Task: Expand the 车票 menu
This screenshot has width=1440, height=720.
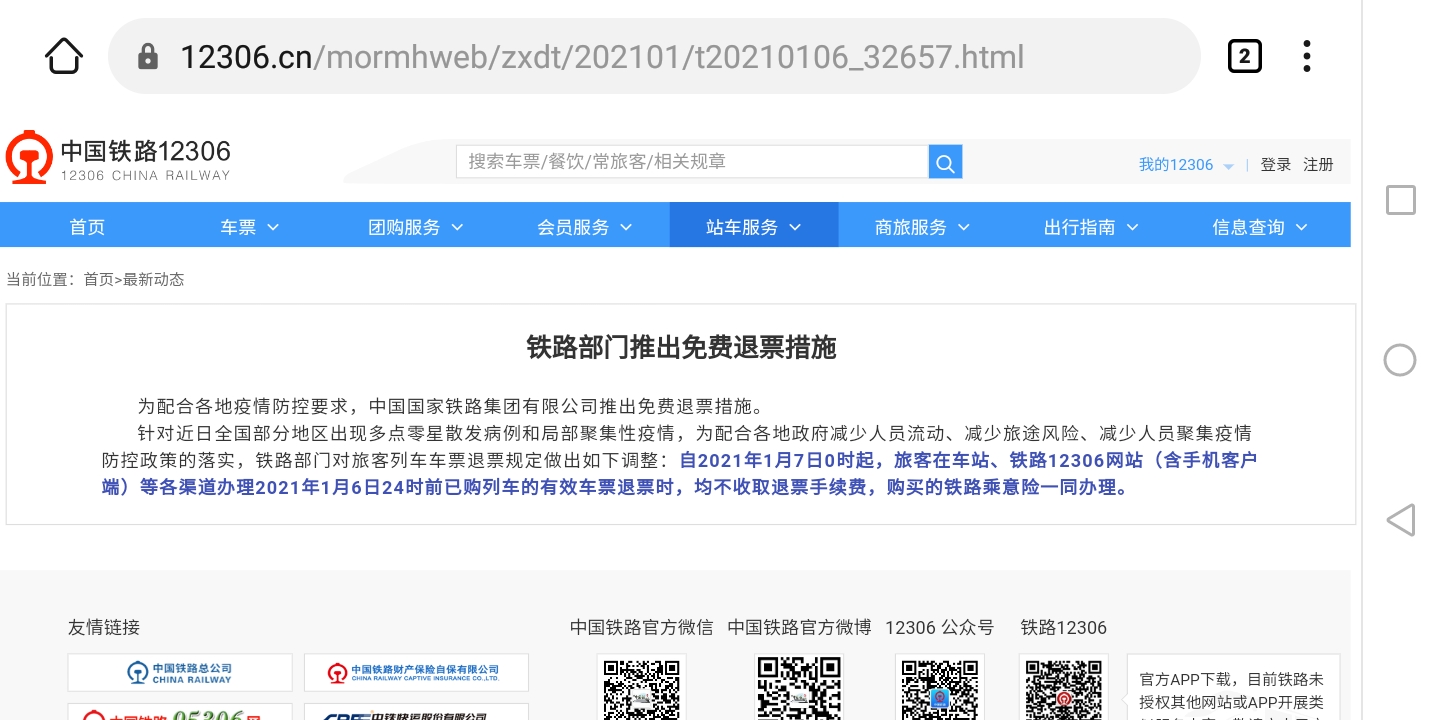Action: 250,227
